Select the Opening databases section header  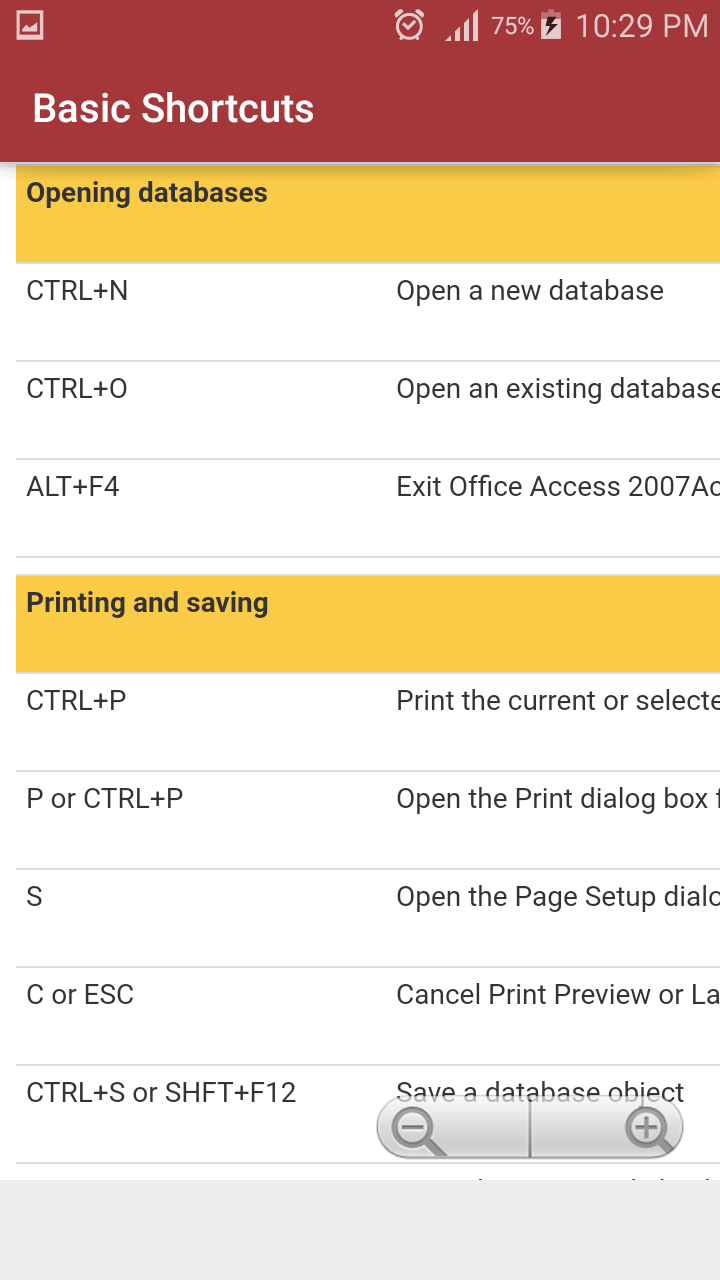click(x=368, y=213)
